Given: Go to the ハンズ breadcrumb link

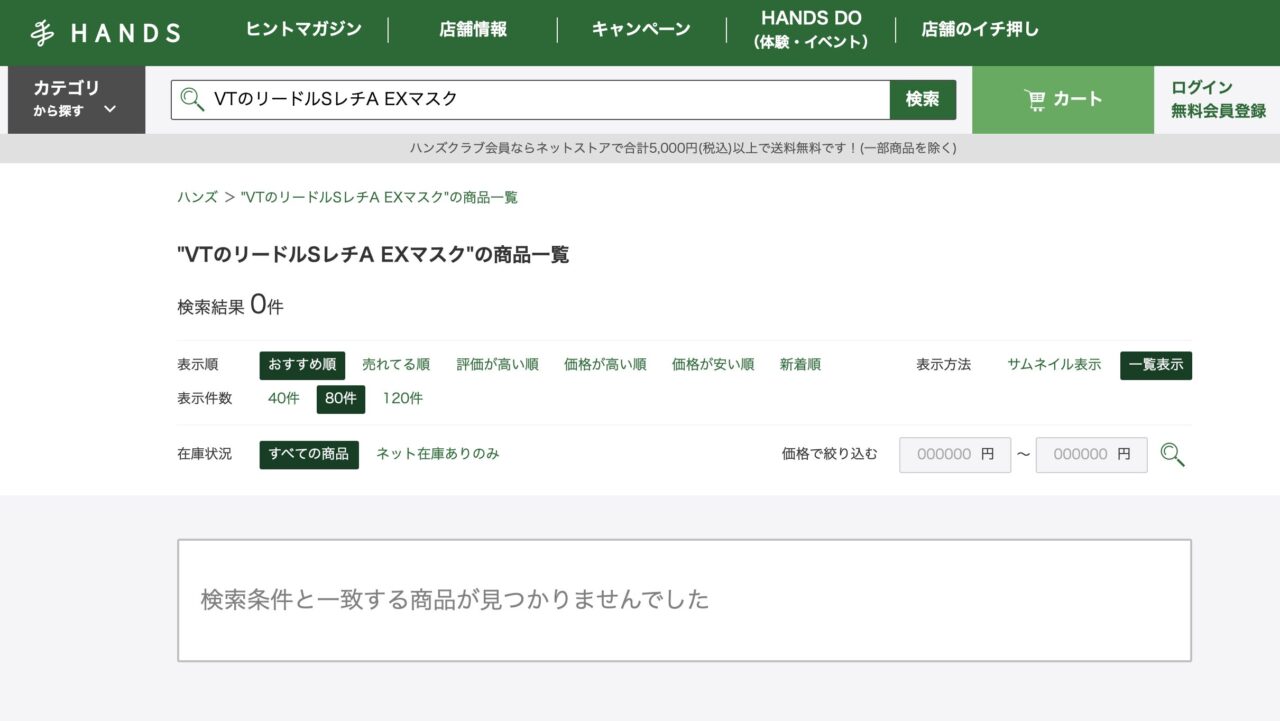Looking at the screenshot, I should (x=197, y=197).
